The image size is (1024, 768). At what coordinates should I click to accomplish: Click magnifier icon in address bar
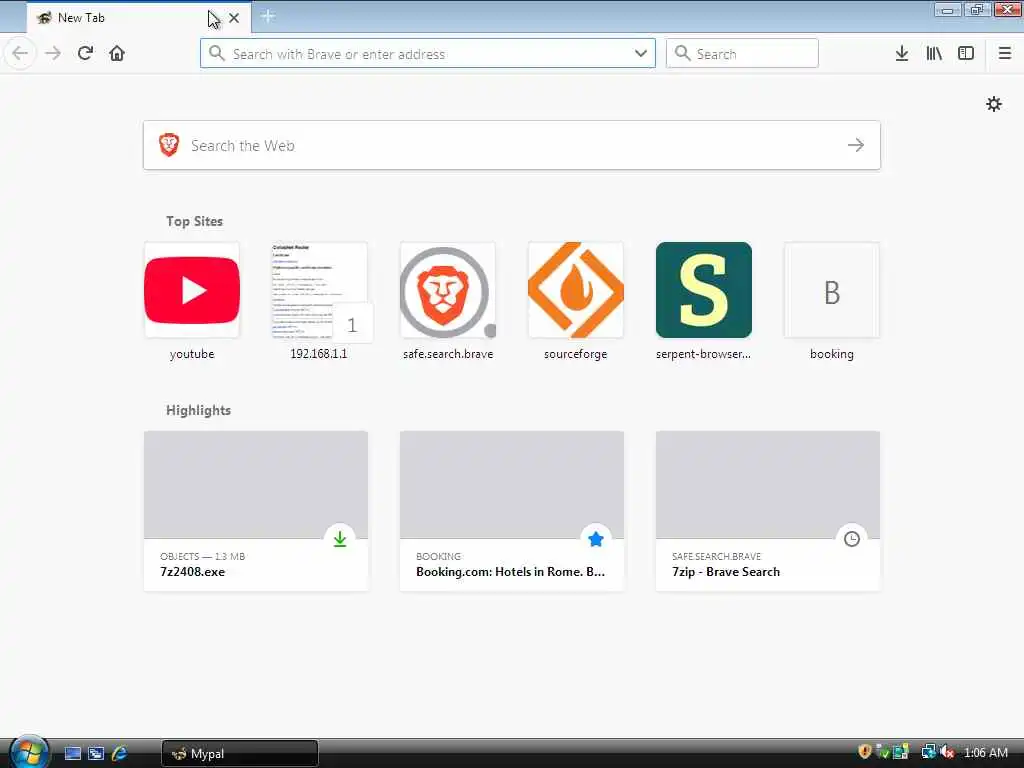tap(217, 54)
